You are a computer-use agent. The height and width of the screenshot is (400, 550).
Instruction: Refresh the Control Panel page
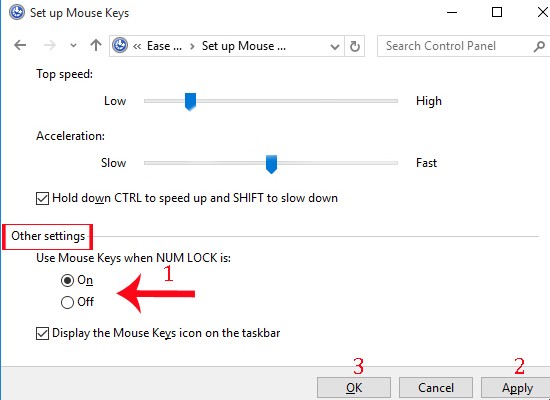[x=355, y=46]
